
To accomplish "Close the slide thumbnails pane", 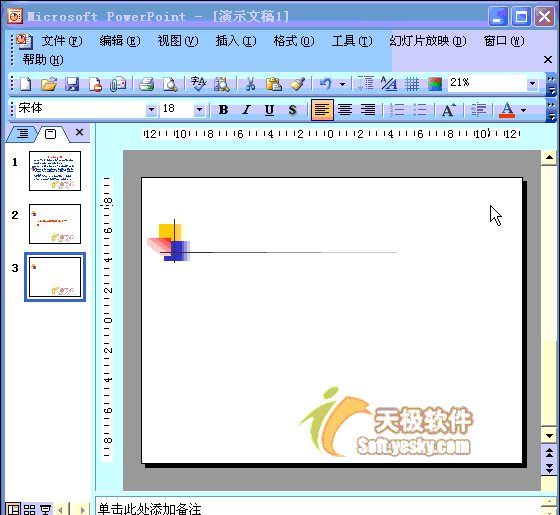I will (79, 132).
